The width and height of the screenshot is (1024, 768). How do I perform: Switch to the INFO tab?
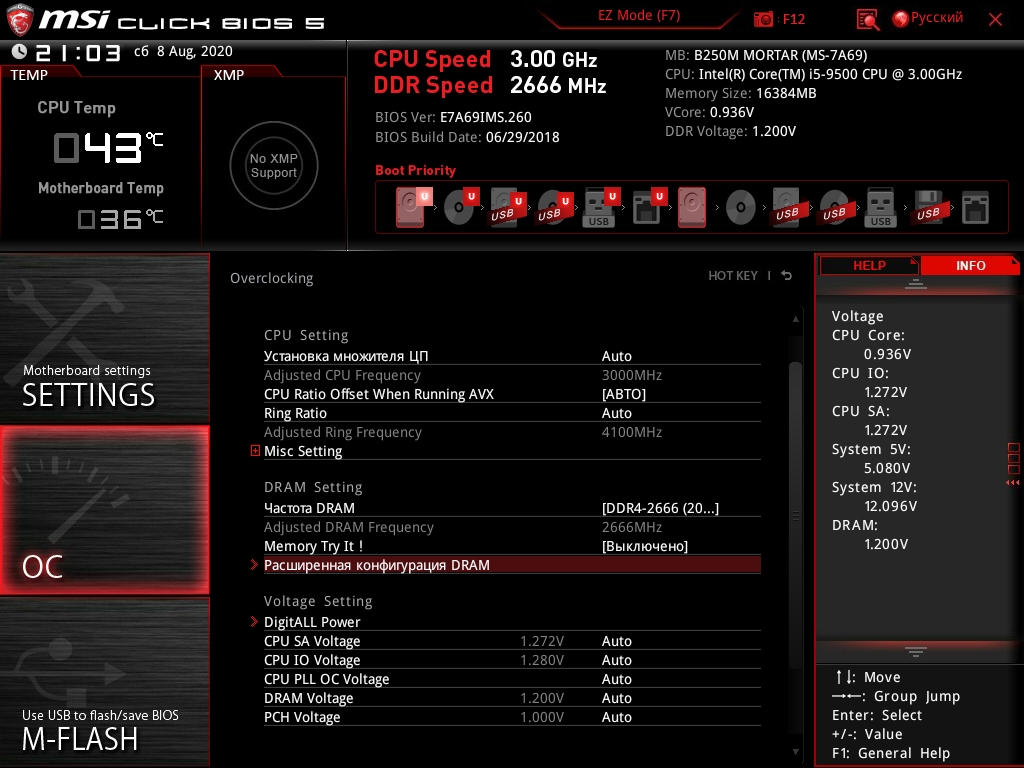tap(970, 265)
